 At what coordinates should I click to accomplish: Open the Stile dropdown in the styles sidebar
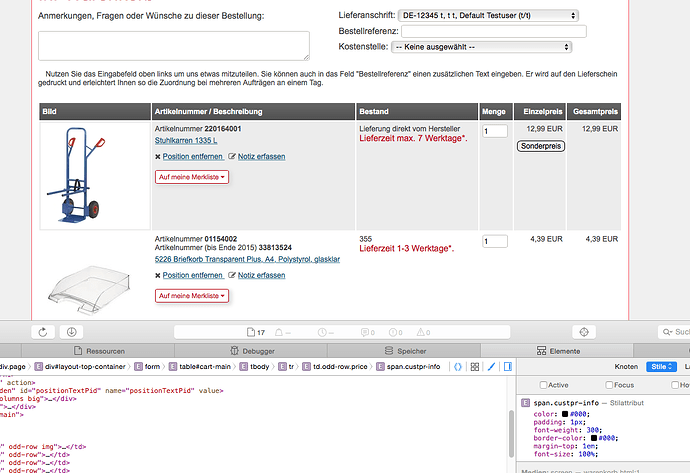660,367
